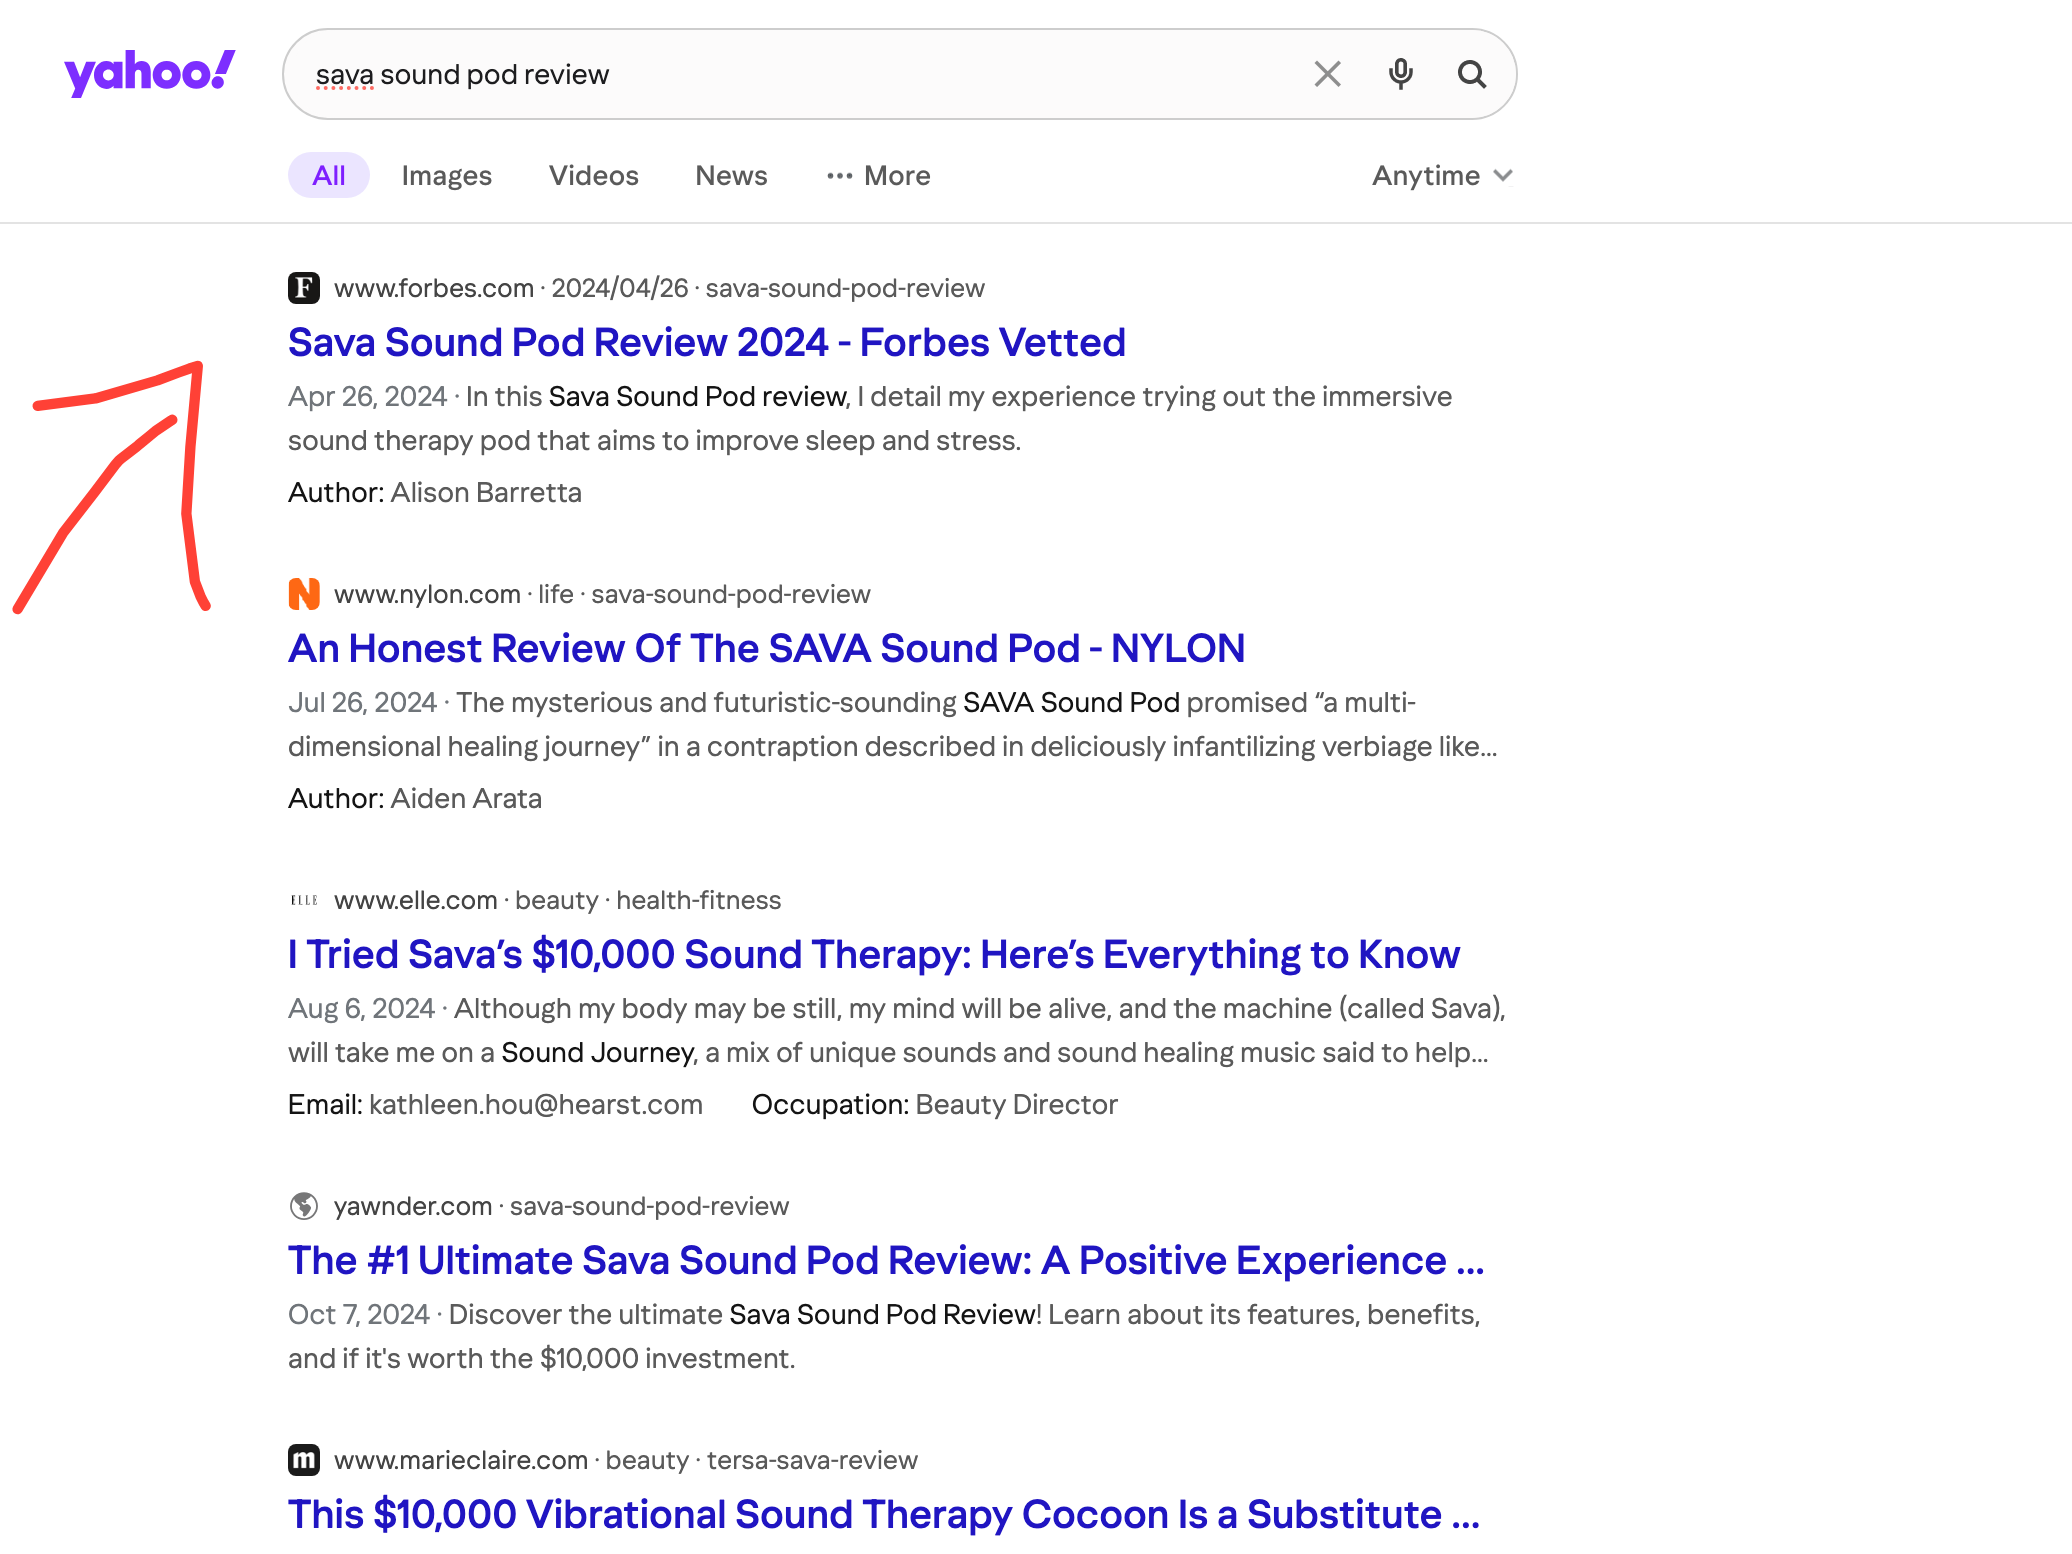Open the More search categories menu
Screen dimensions: 2072x1554
coord(878,175)
